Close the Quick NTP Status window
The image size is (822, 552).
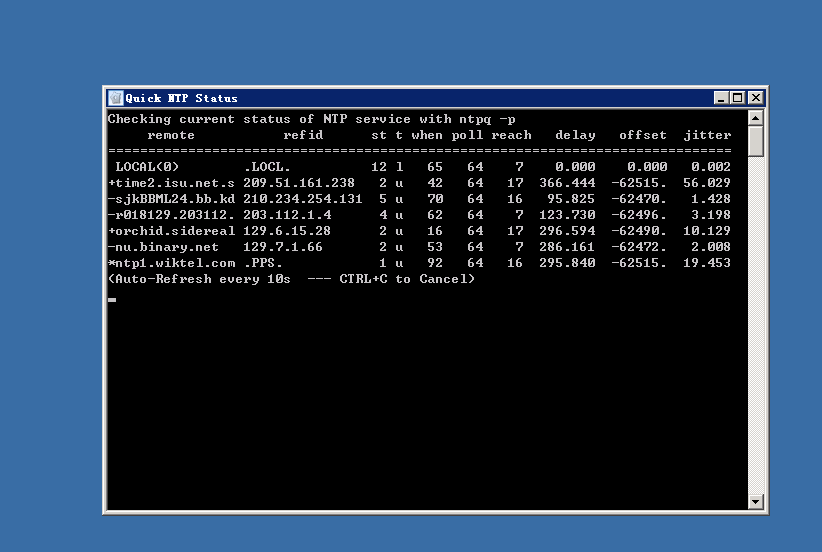(x=755, y=98)
